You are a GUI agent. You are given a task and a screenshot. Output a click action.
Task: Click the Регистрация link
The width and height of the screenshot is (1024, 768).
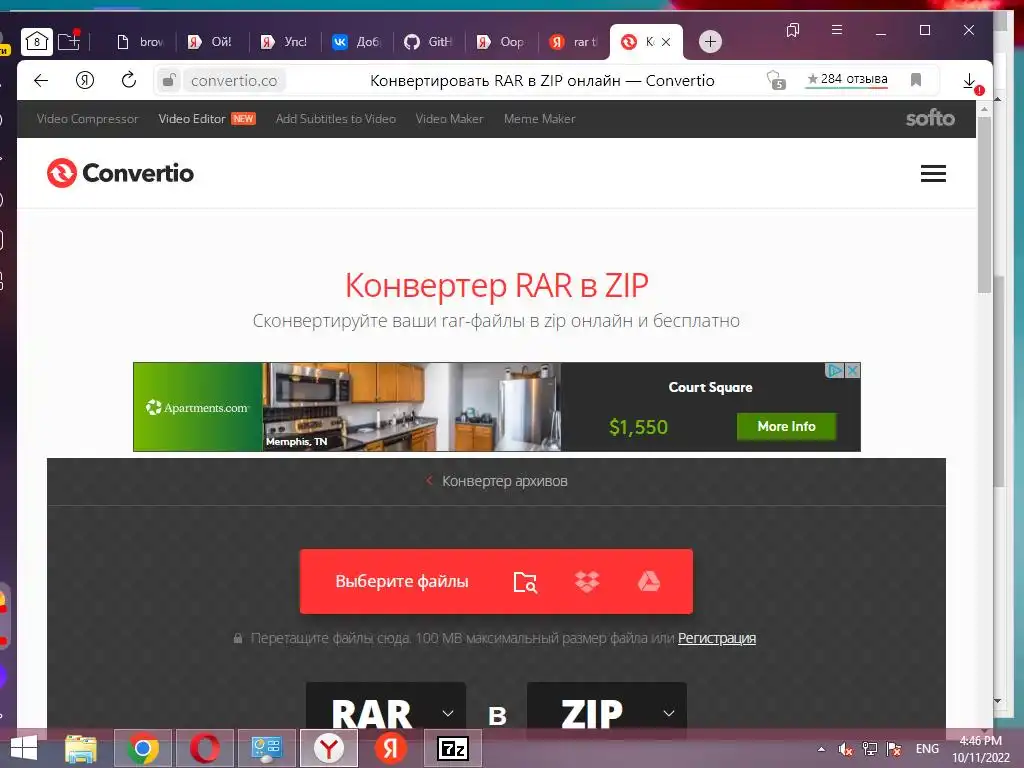(716, 638)
